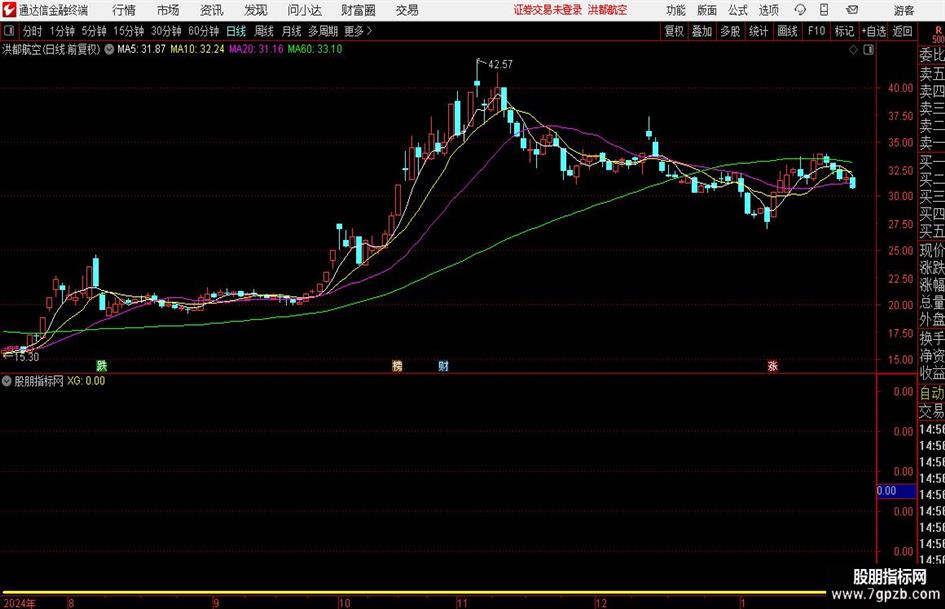Click the blue 财 event marker

(x=444, y=366)
